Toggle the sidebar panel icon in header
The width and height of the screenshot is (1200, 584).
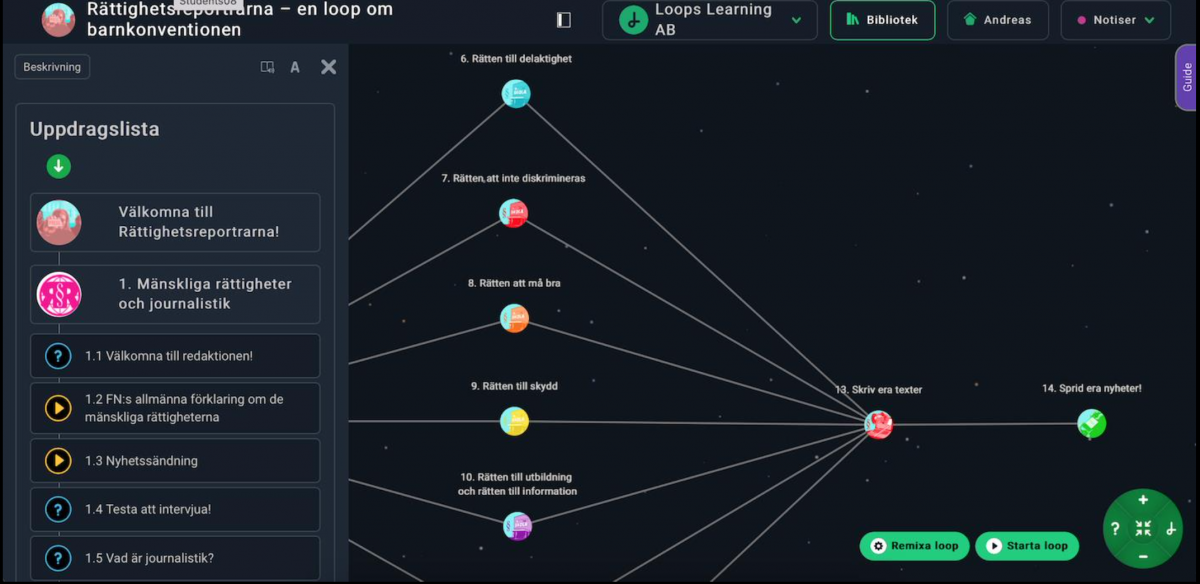564,20
